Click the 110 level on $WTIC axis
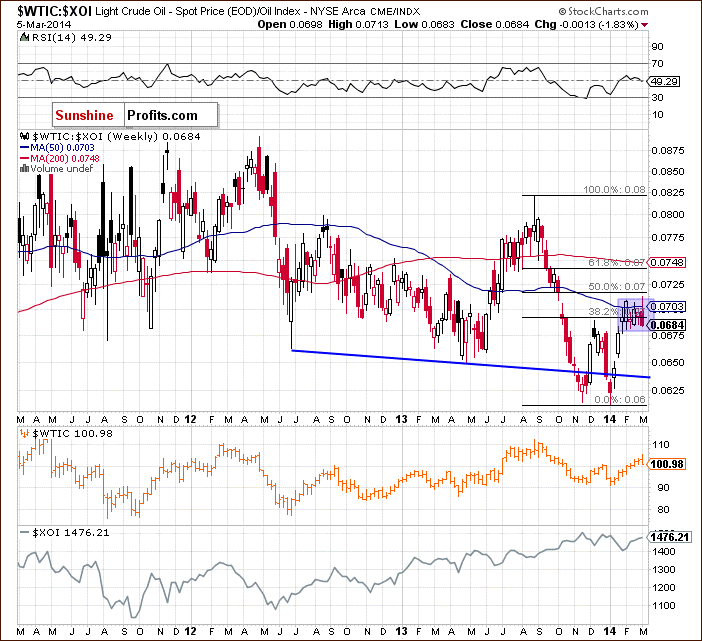Screen dimensions: 702x641 [x=661, y=444]
